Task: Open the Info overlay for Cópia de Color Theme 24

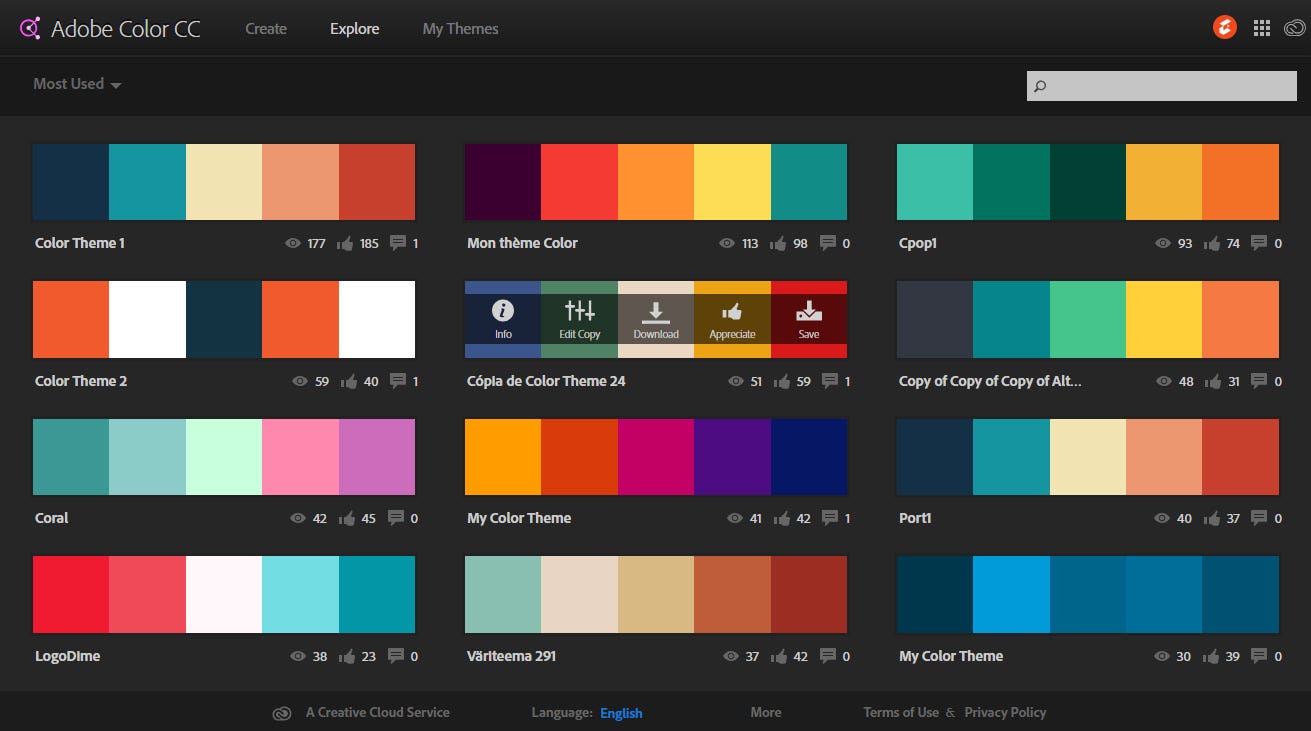Action: tap(502, 318)
